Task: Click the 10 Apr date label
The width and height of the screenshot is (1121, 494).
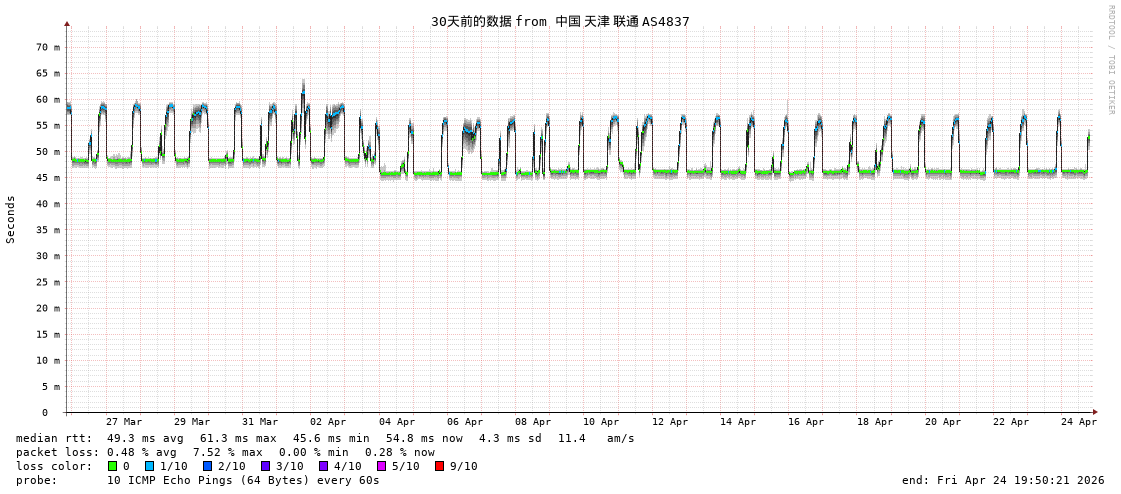Action: pyautogui.click(x=601, y=422)
